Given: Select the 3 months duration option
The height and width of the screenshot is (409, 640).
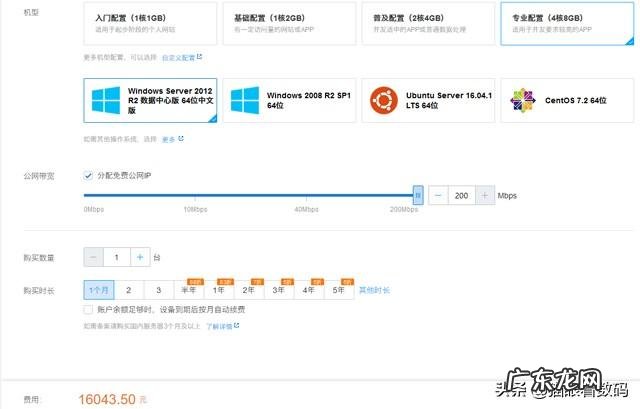Looking at the screenshot, I should [x=159, y=290].
